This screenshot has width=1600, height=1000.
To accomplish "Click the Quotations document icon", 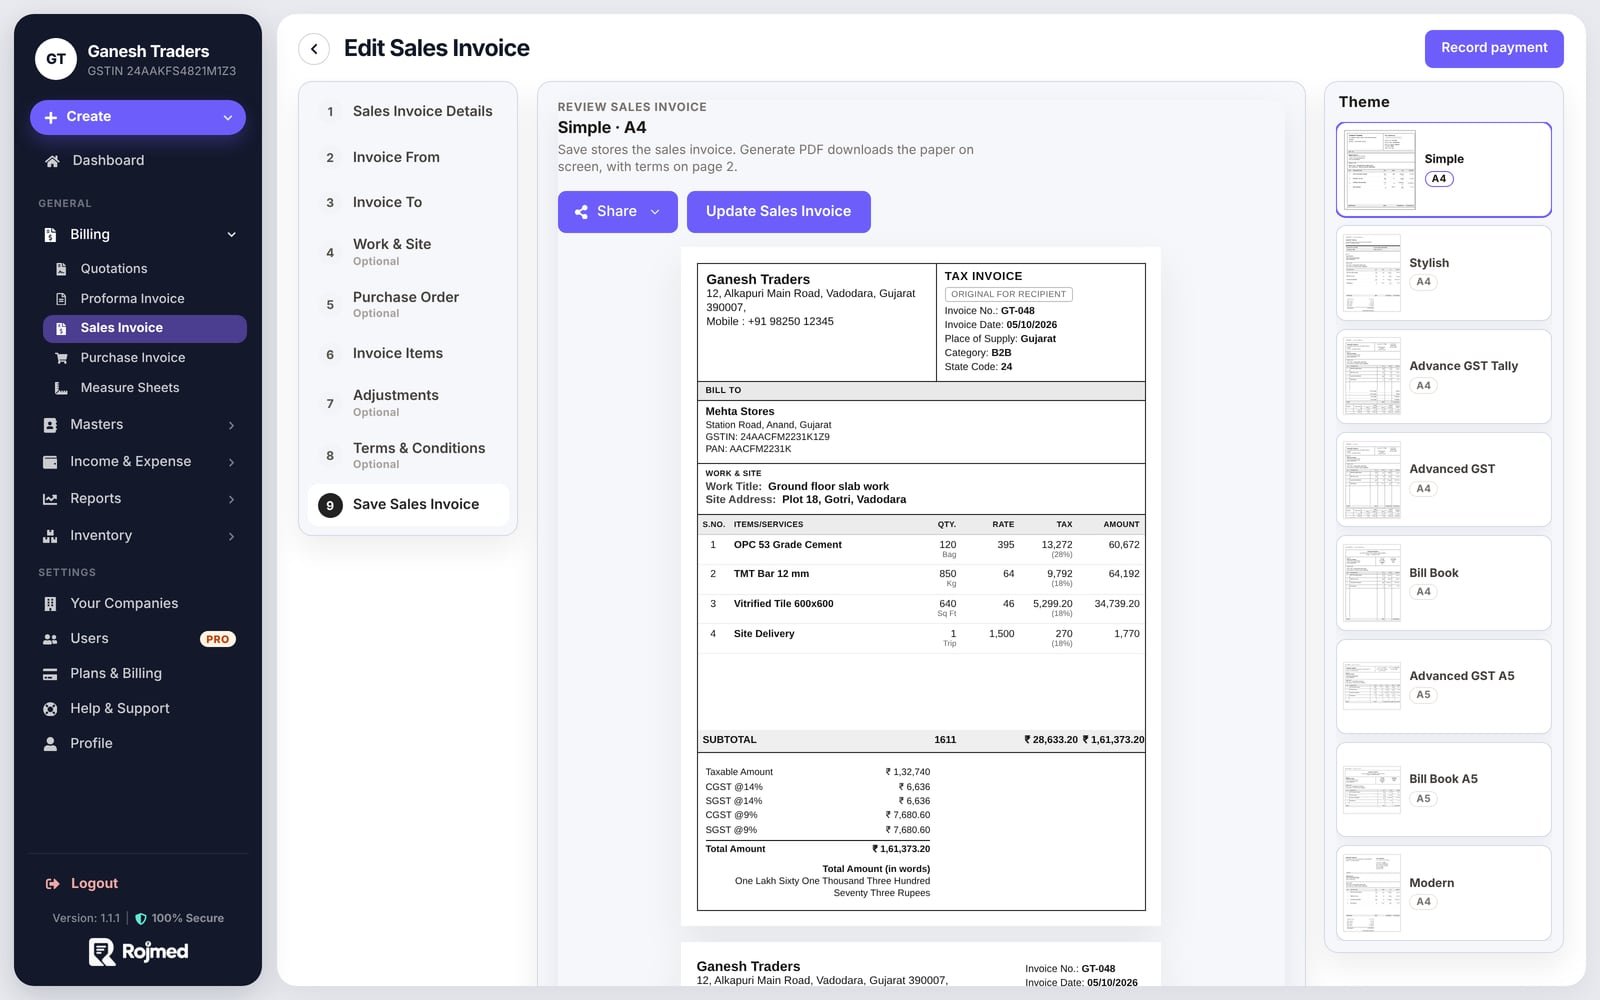I will [x=61, y=269].
